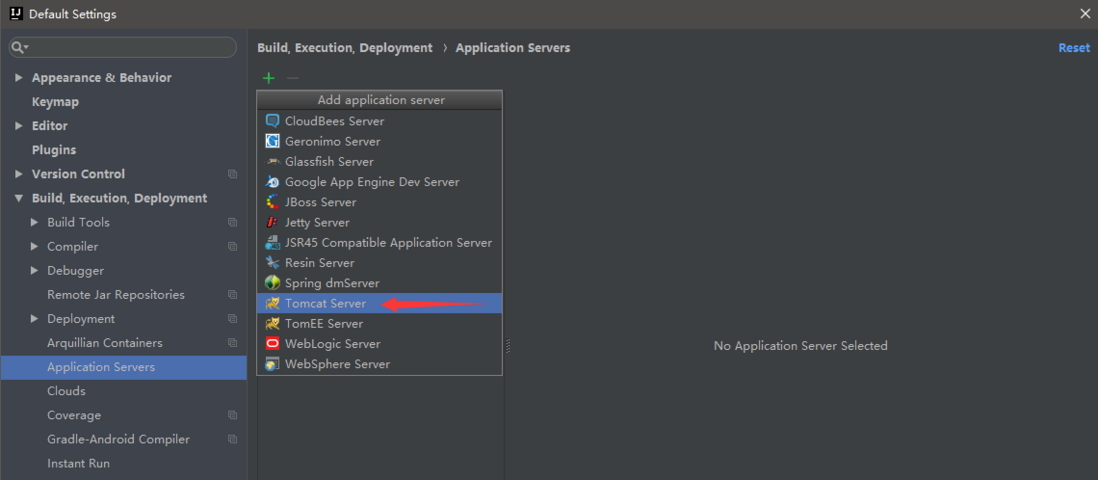Select Application Servers in sidebar
Image resolution: width=1098 pixels, height=480 pixels.
point(123,367)
